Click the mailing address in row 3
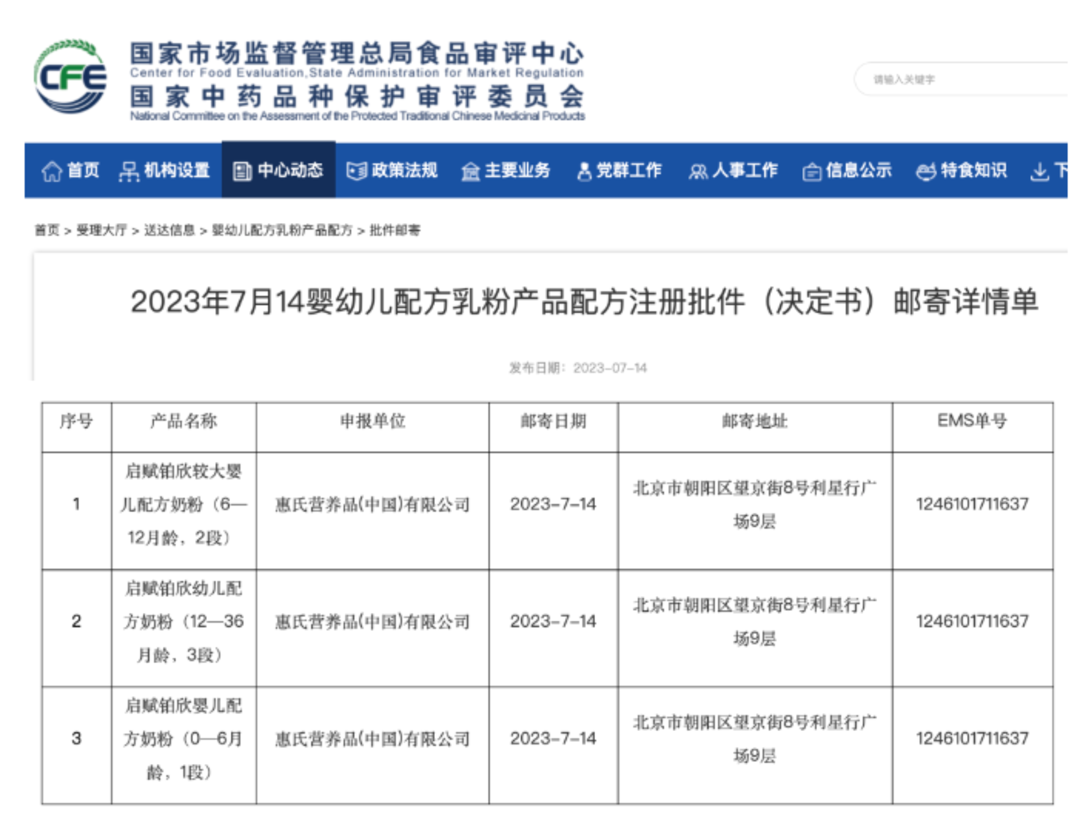 coord(755,739)
